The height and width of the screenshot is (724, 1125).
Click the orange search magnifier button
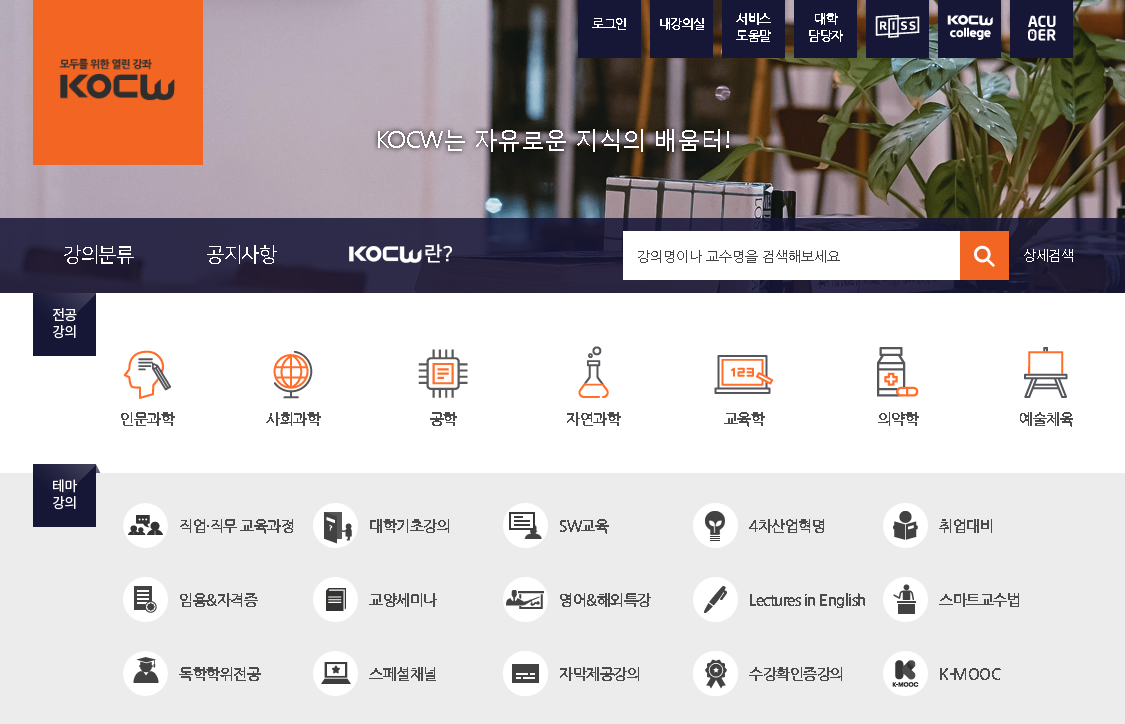[984, 255]
